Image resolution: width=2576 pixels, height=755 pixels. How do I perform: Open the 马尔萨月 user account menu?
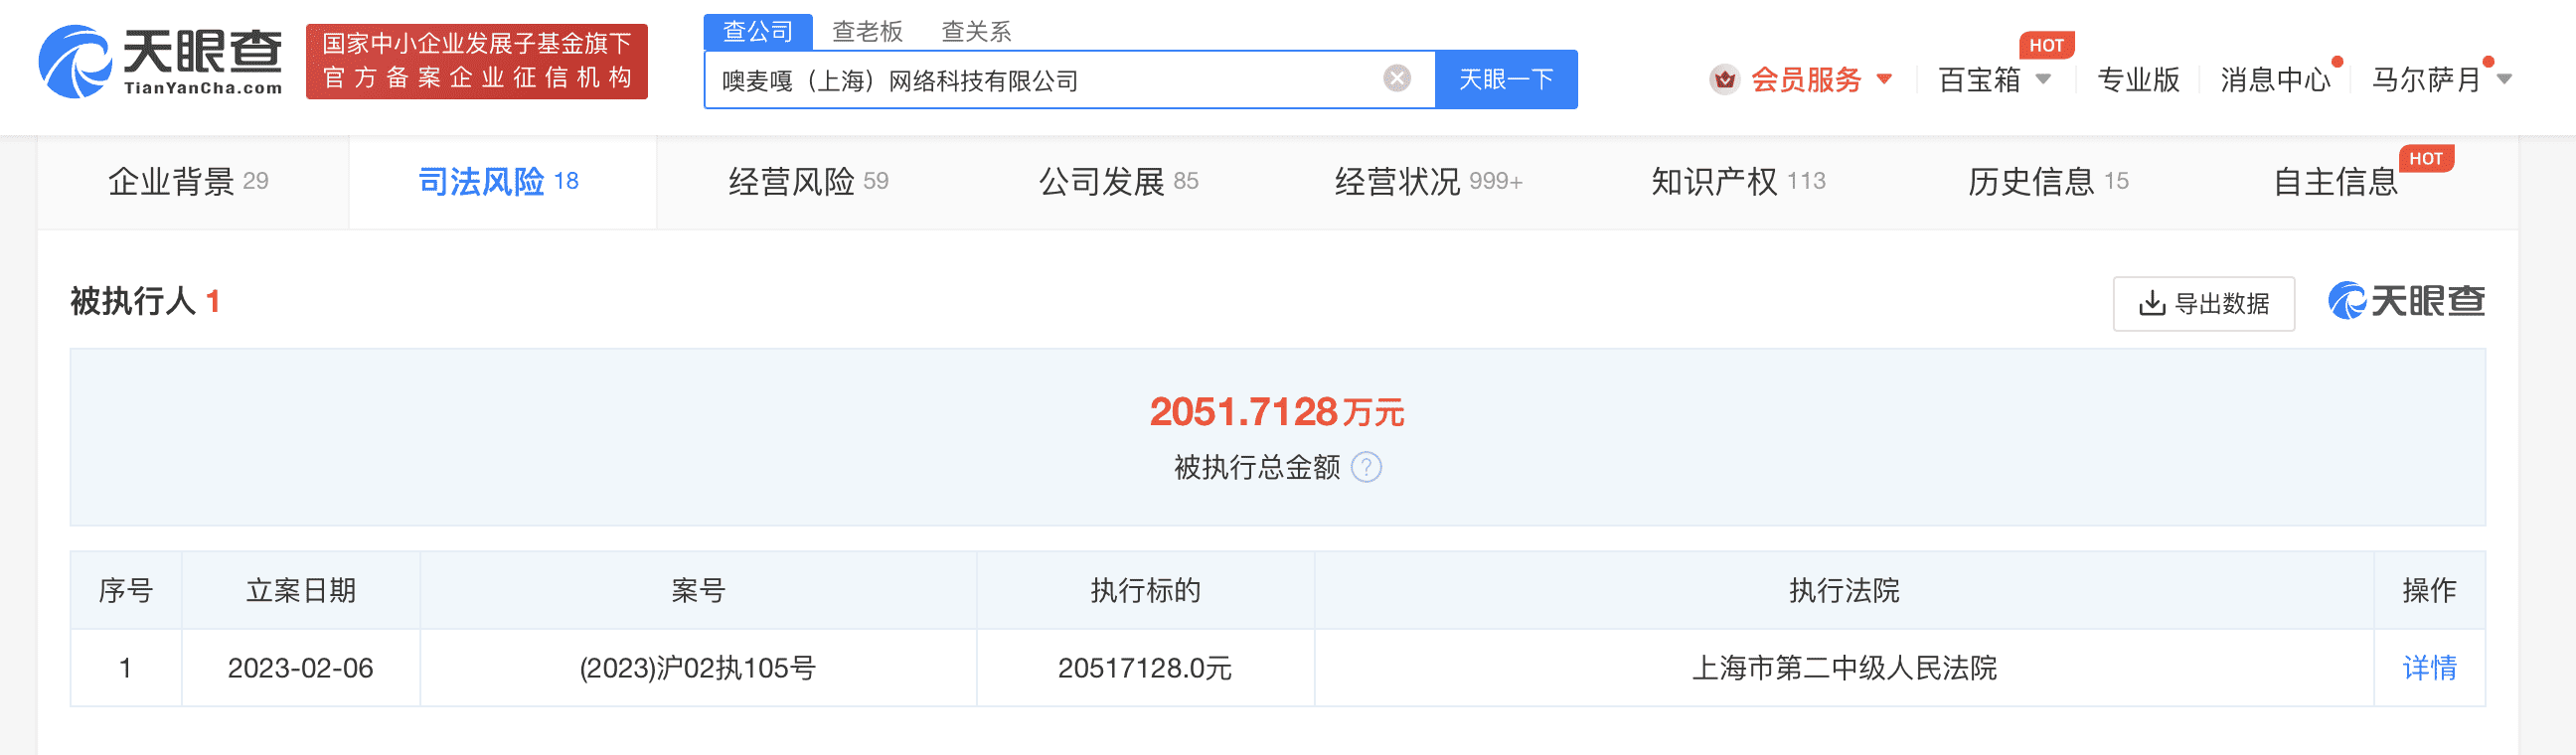[2425, 79]
